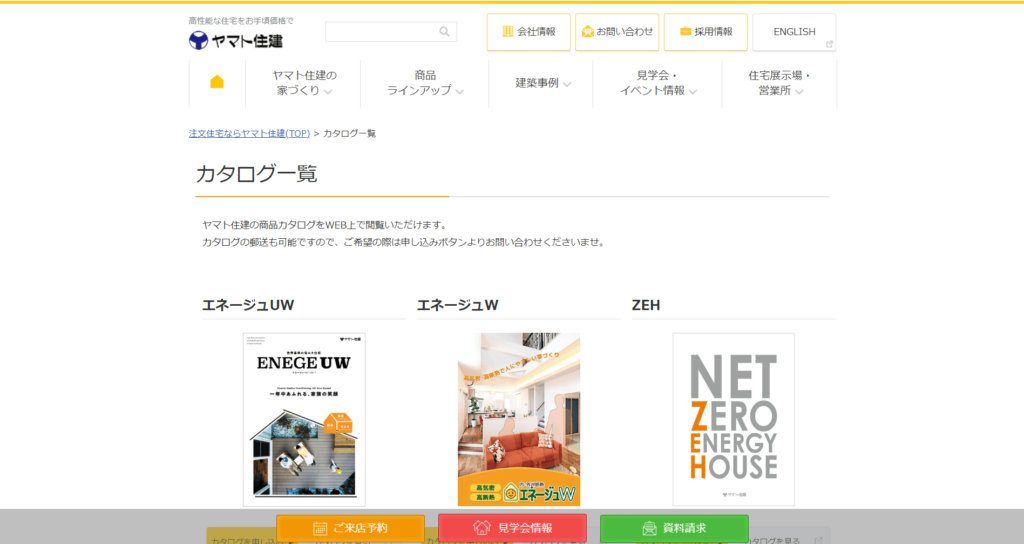The width and height of the screenshot is (1024, 544).
Task: Click the mail icon on お問い合わせ
Action: (x=588, y=31)
